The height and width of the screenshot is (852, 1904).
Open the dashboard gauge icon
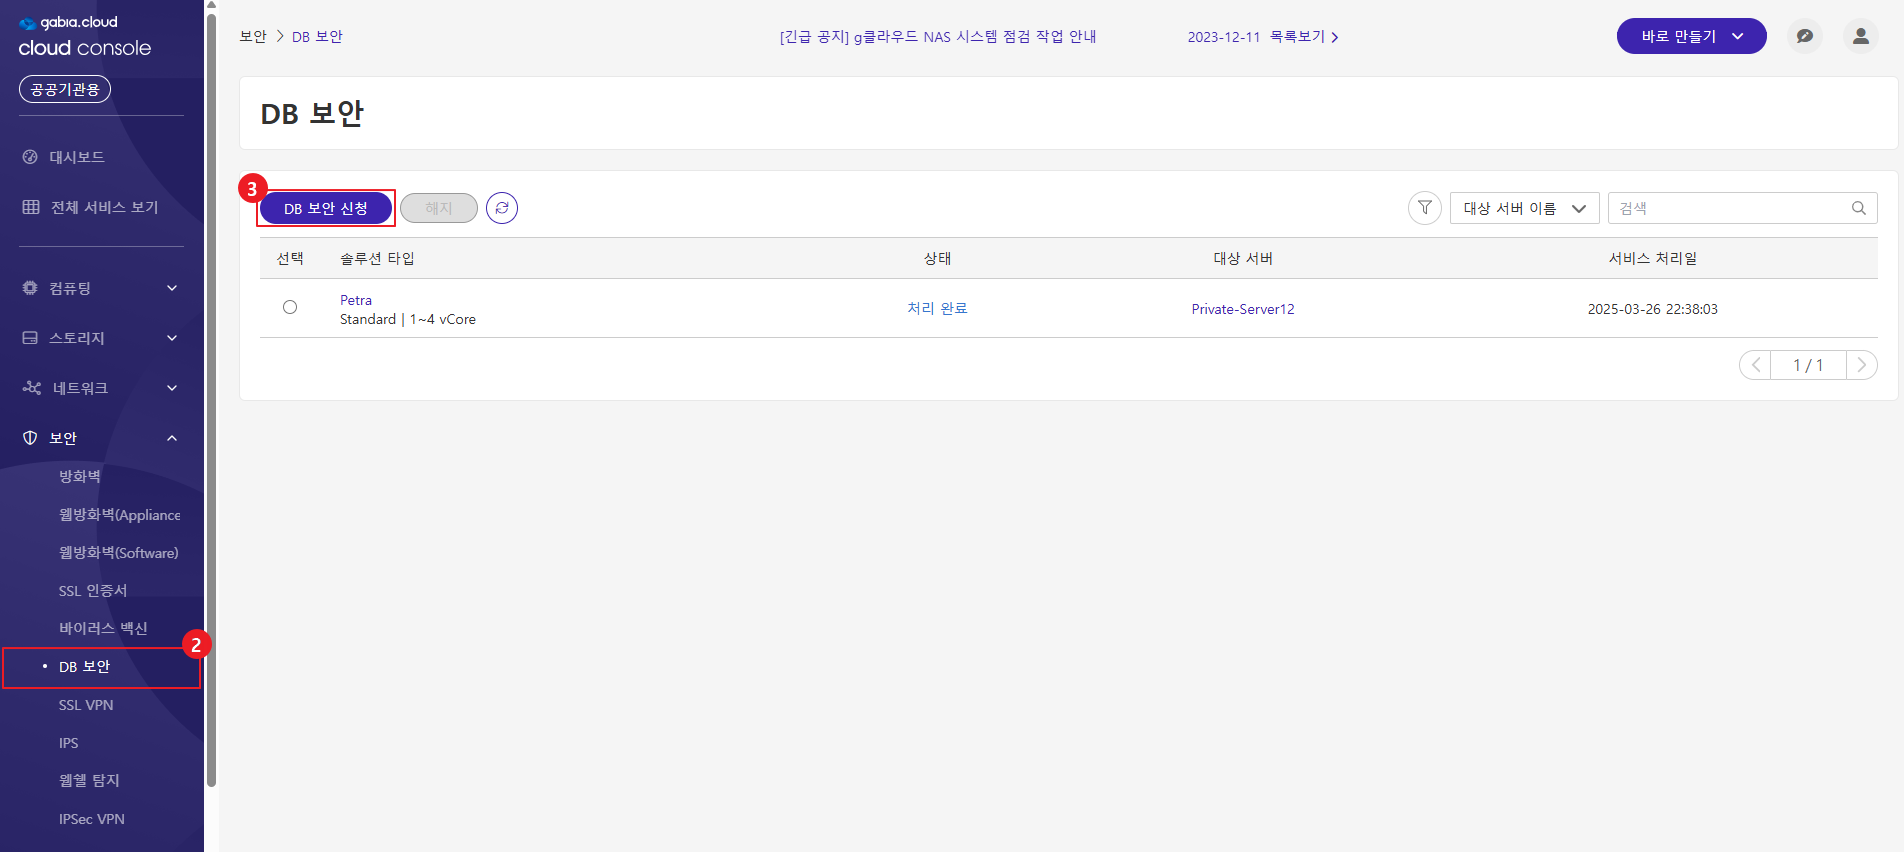pos(30,157)
